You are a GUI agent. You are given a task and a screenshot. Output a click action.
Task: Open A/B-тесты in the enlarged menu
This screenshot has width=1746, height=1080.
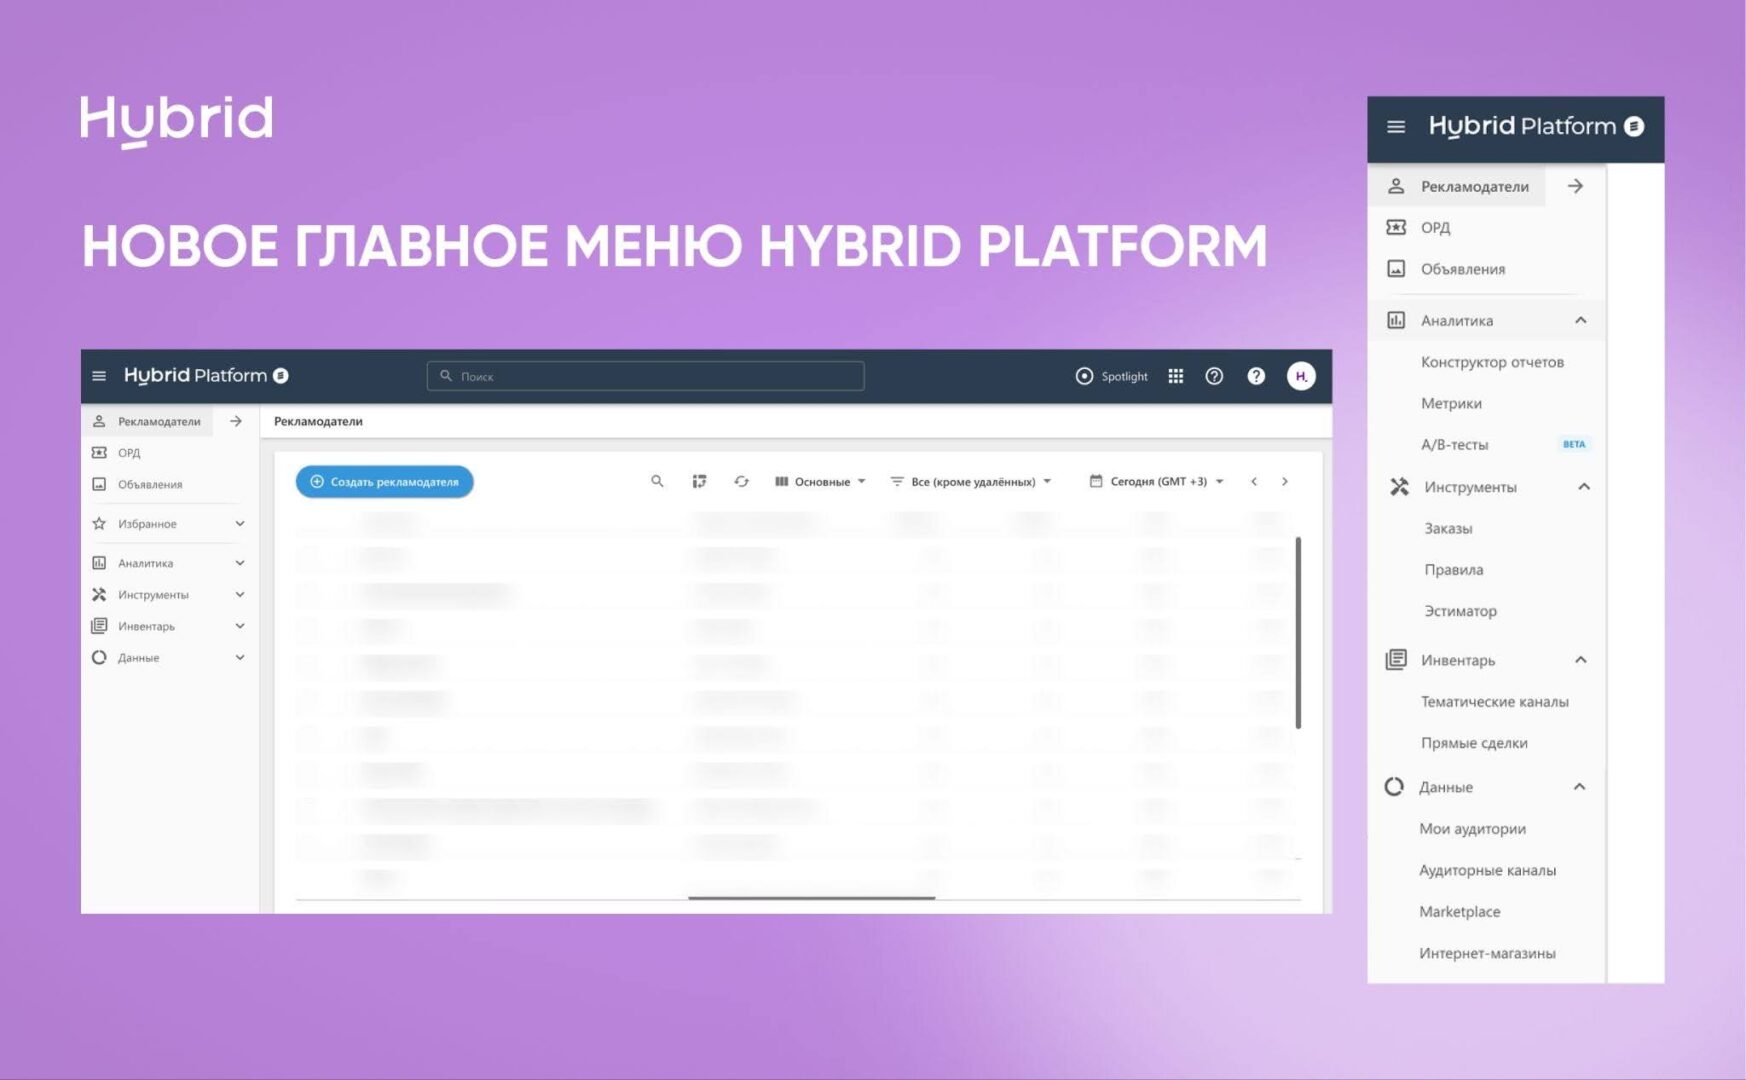[x=1454, y=445]
